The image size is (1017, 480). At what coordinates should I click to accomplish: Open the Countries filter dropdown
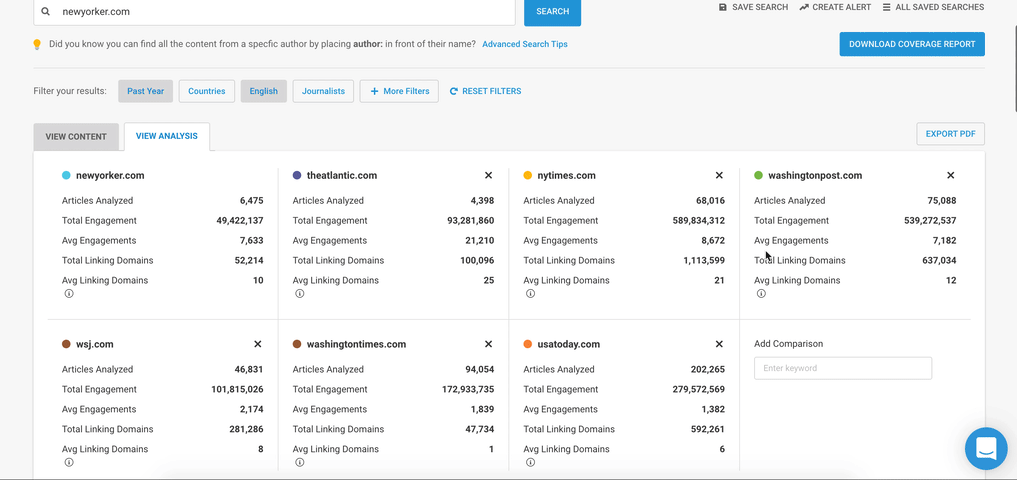click(207, 91)
